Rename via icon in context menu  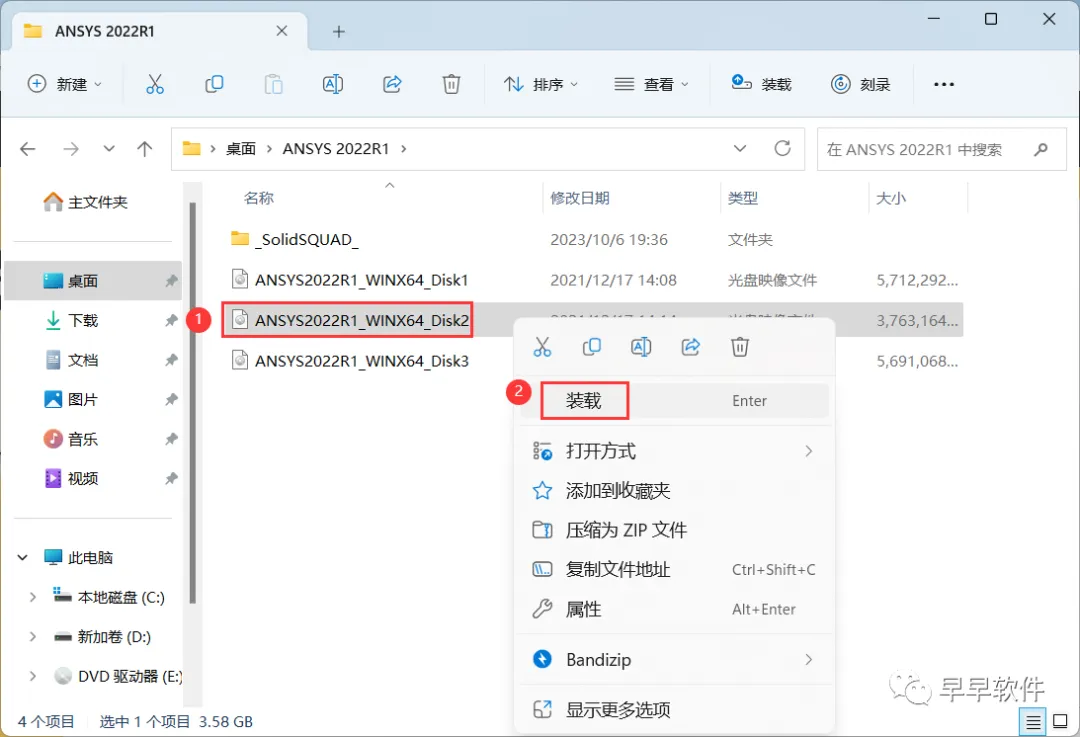(641, 346)
